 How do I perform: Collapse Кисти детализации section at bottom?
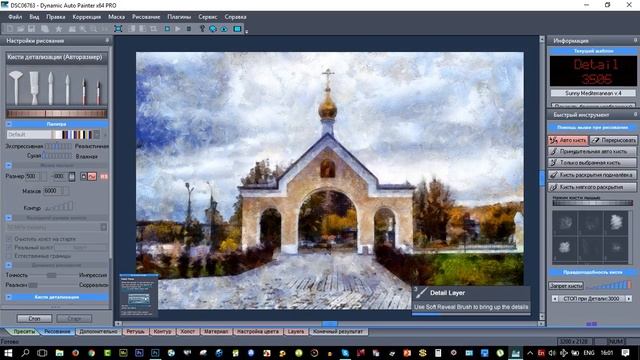tap(9, 297)
